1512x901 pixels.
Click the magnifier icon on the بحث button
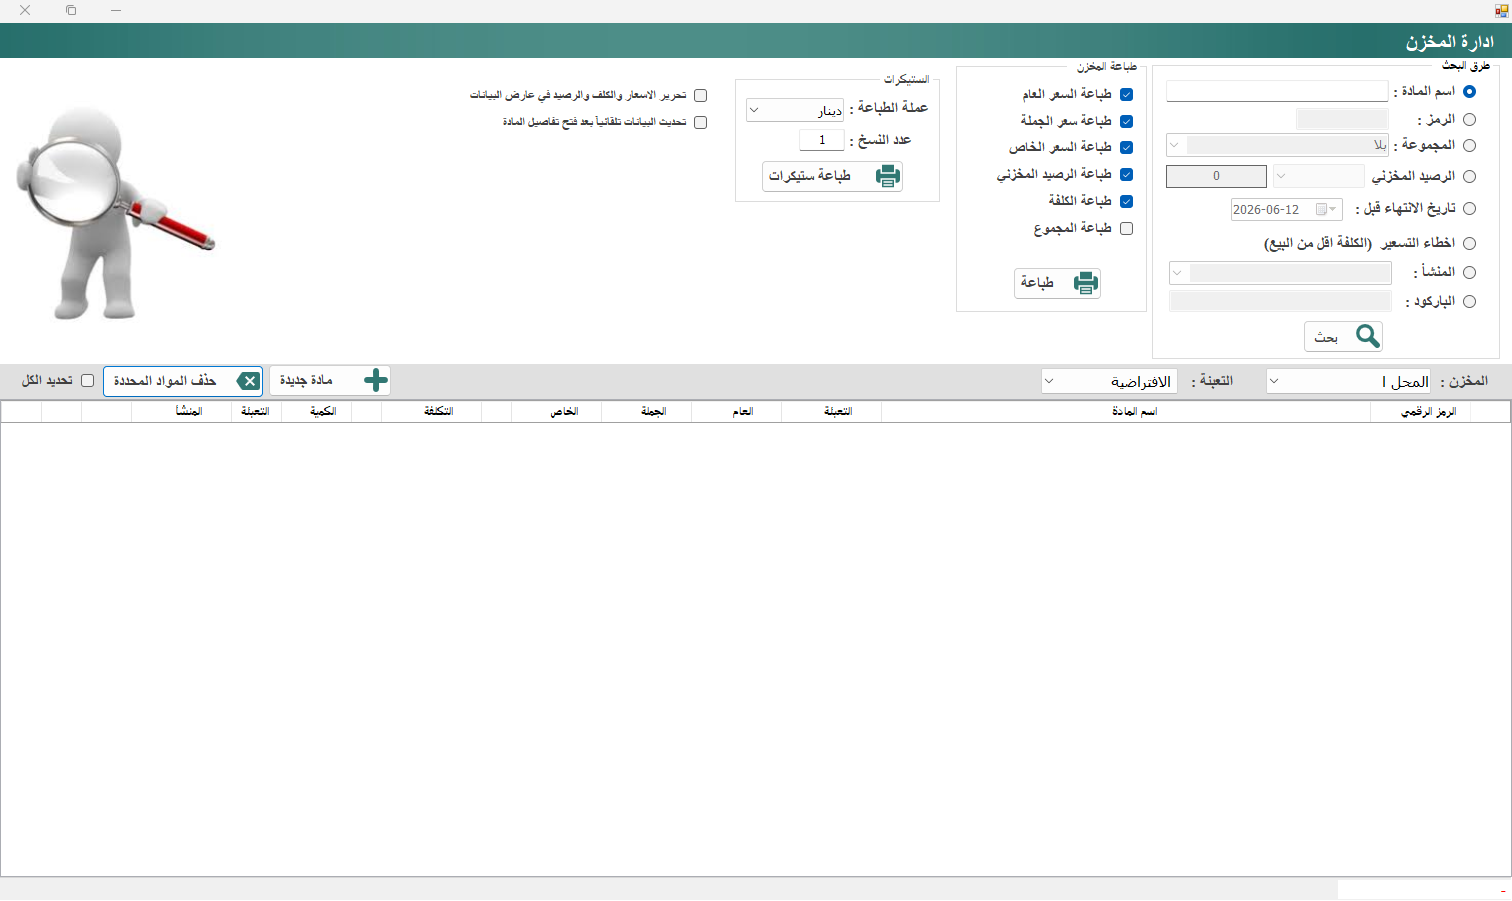(1368, 336)
